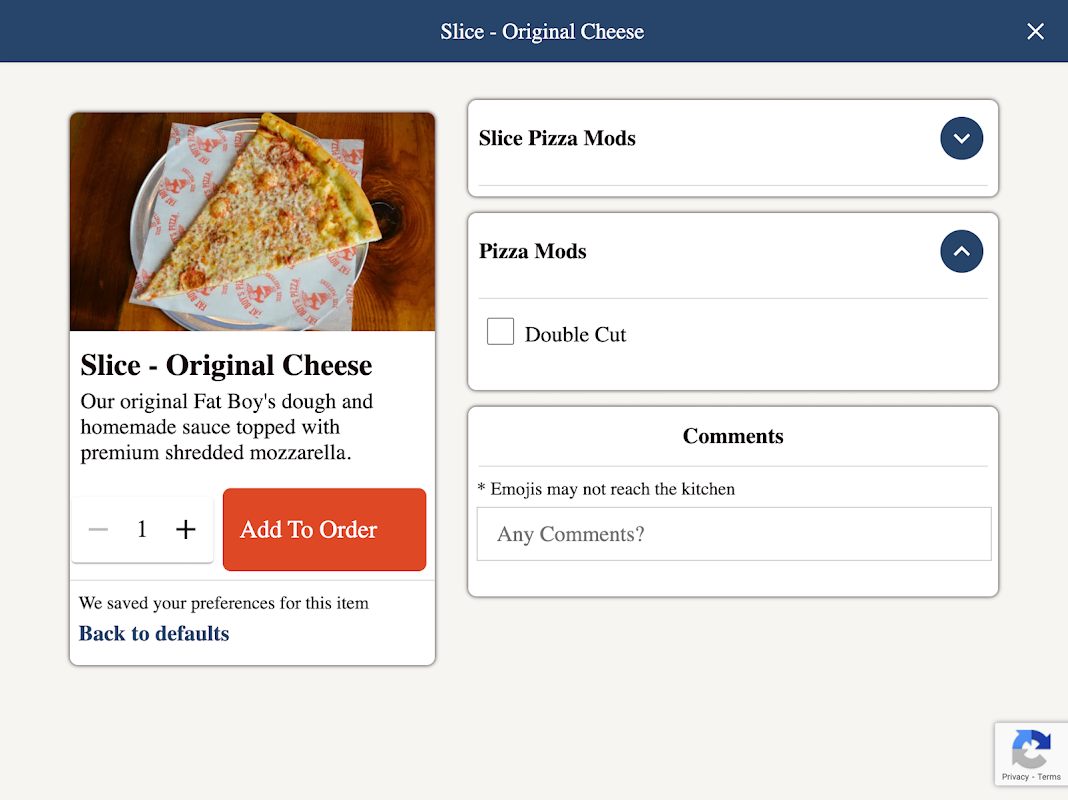1068x800 pixels.
Task: Click the Slice Pizza Mods section title
Action: click(557, 139)
